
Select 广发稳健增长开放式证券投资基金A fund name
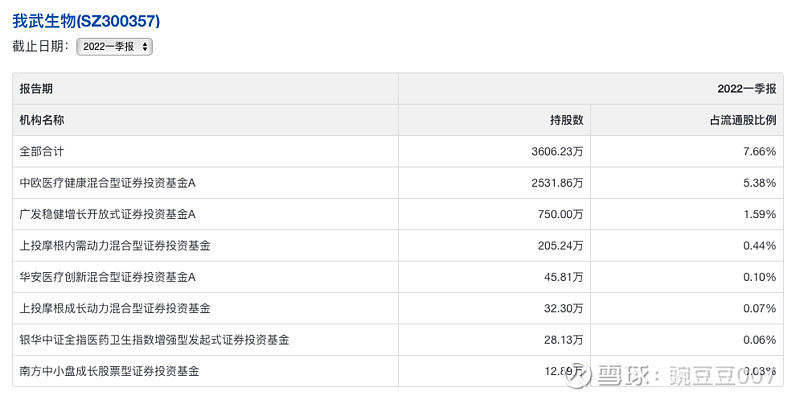pos(108,214)
